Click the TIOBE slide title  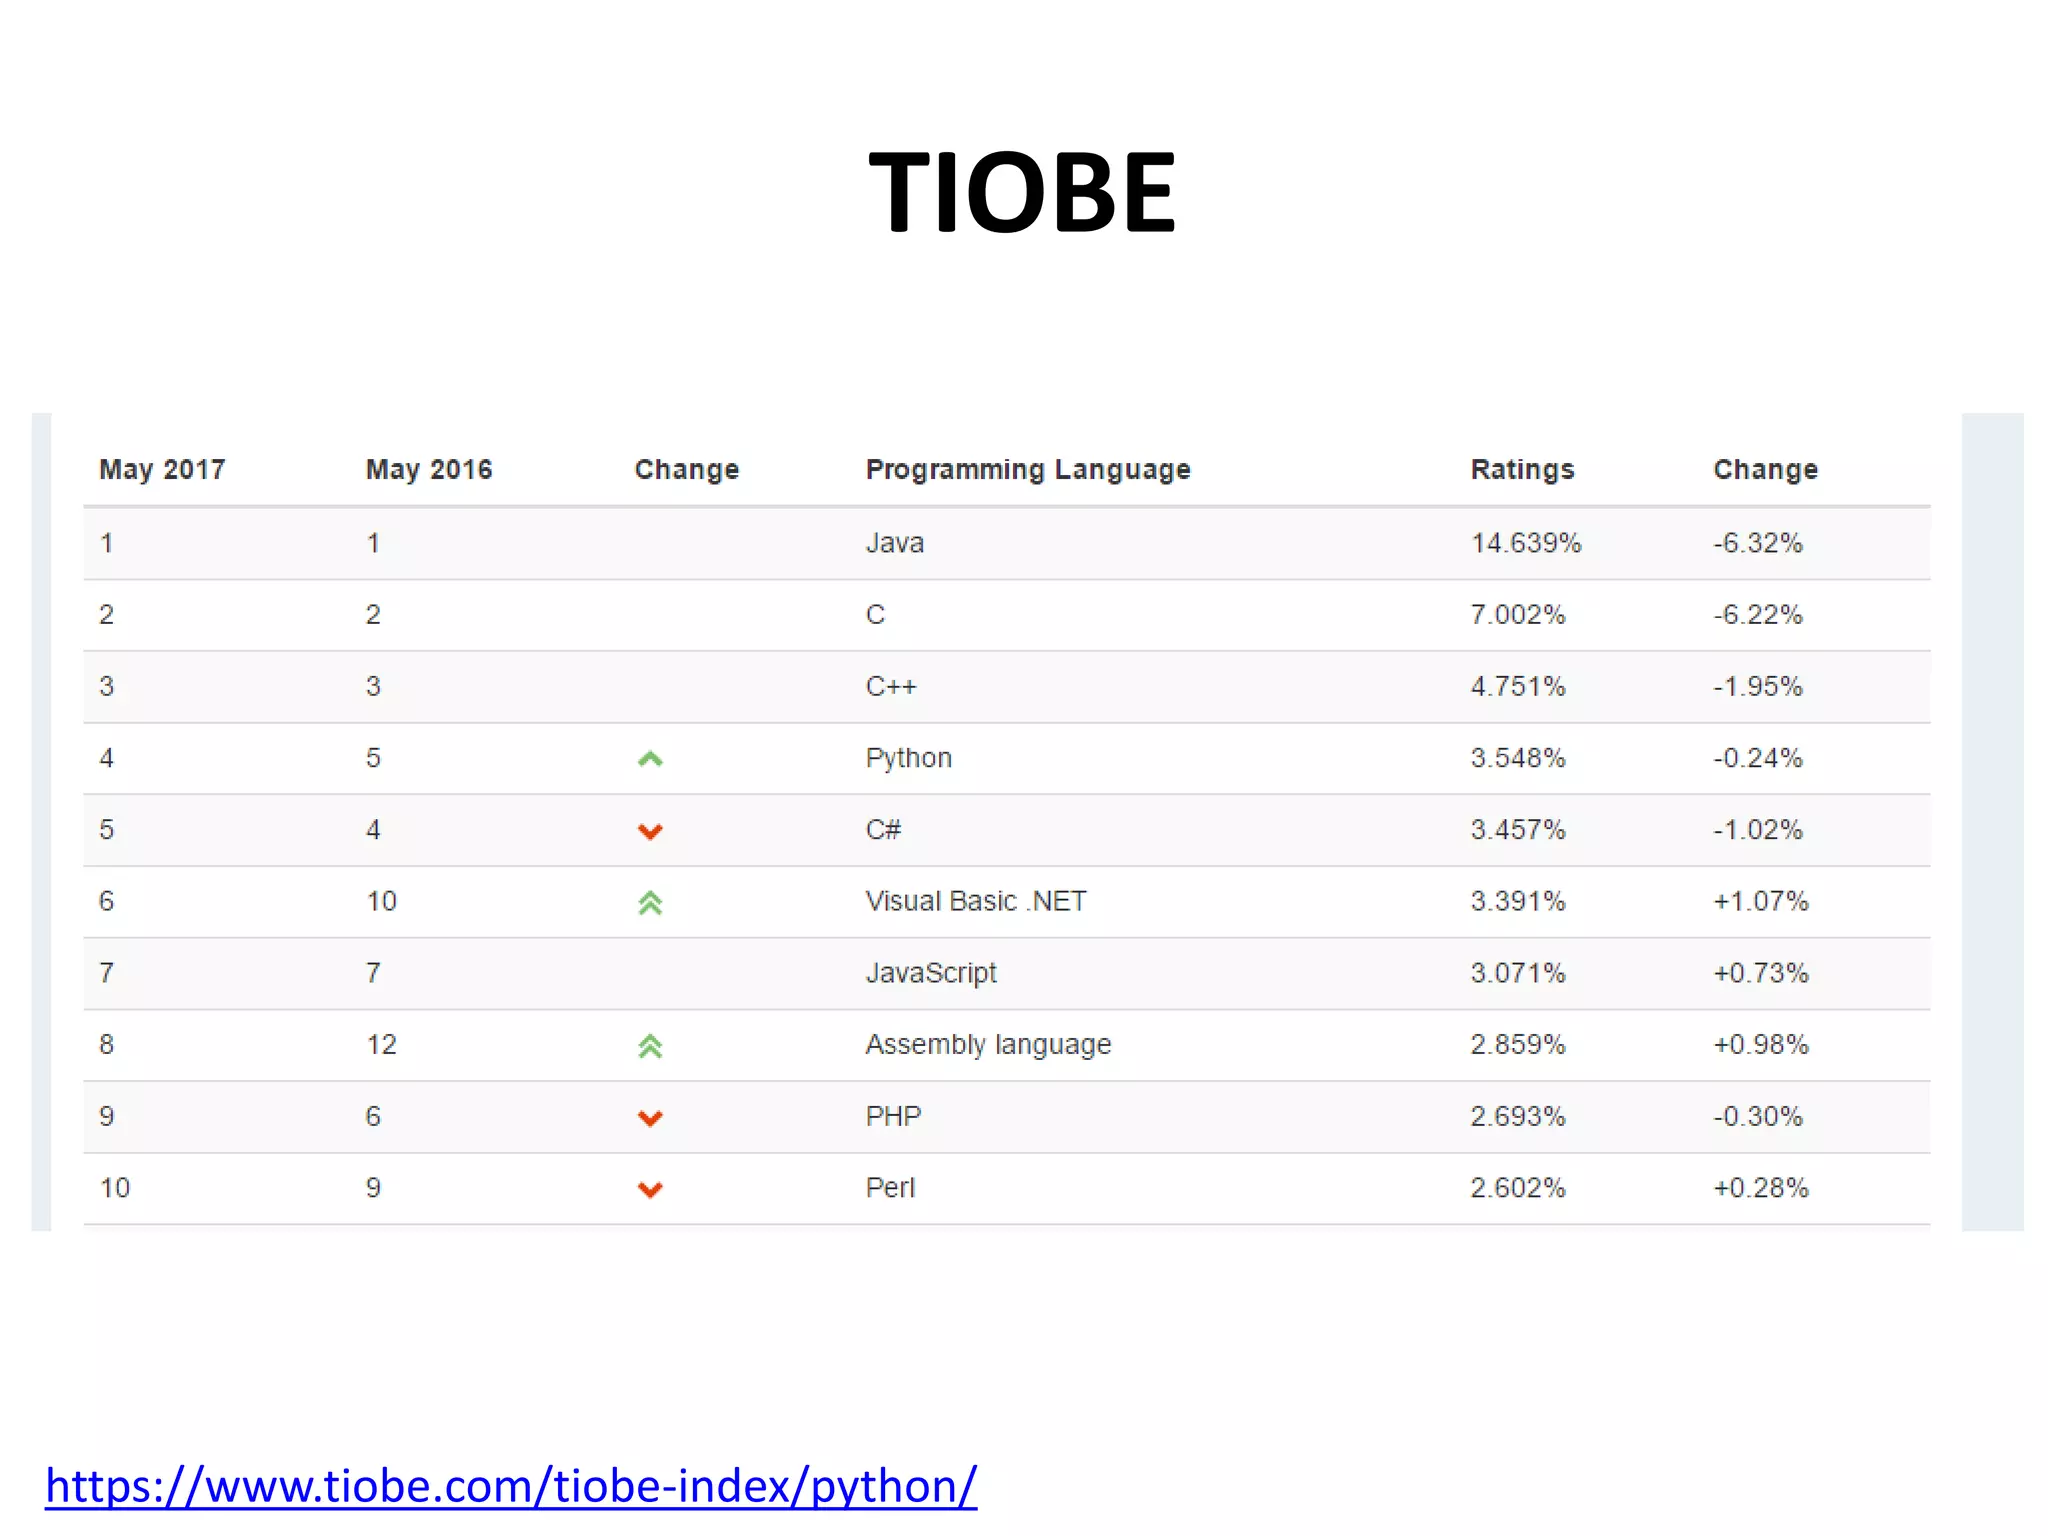(1023, 192)
